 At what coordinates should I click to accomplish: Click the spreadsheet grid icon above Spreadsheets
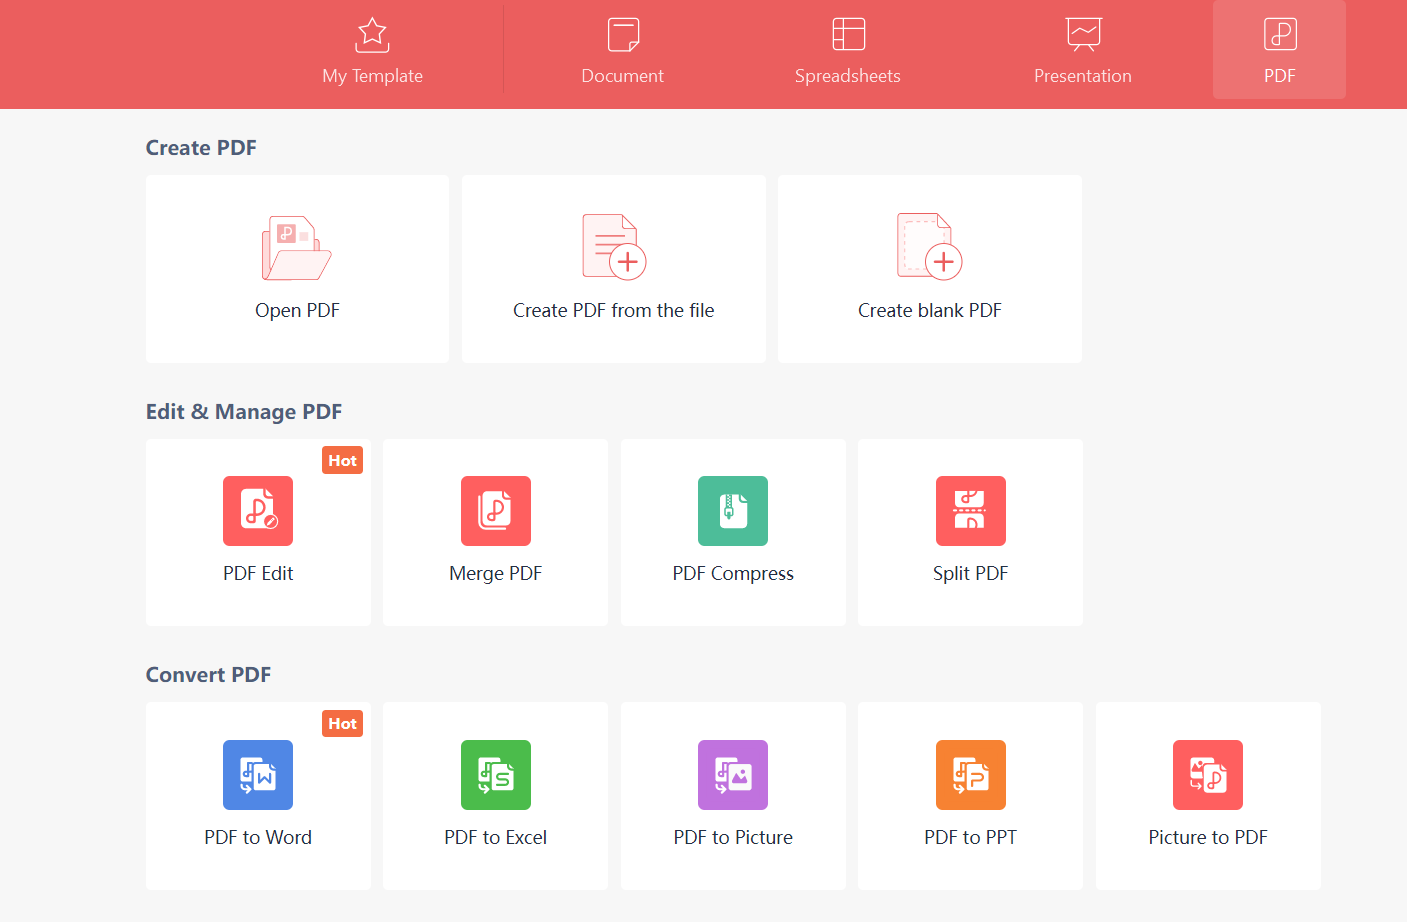(x=848, y=34)
